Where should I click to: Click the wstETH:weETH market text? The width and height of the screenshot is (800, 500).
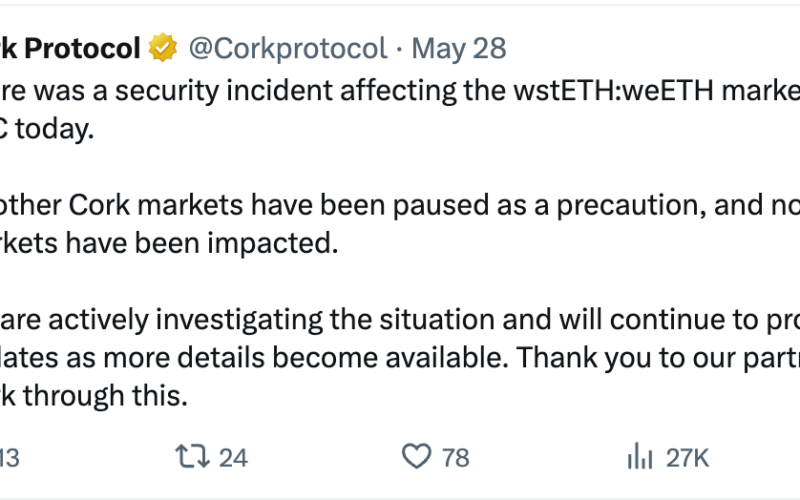tap(656, 90)
